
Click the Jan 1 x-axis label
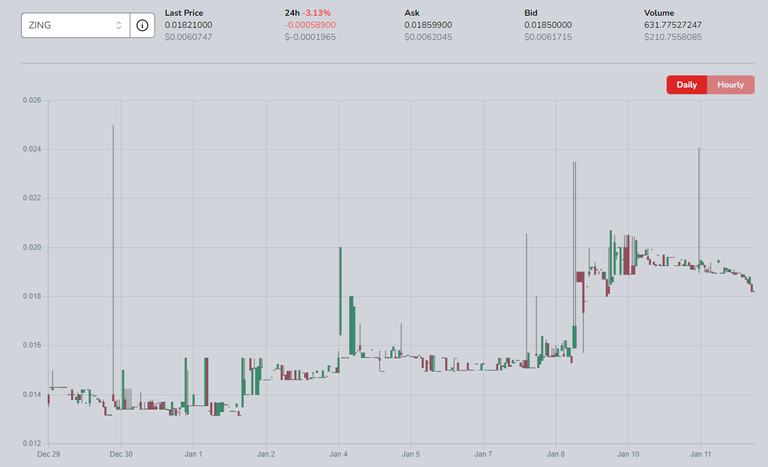pos(193,454)
